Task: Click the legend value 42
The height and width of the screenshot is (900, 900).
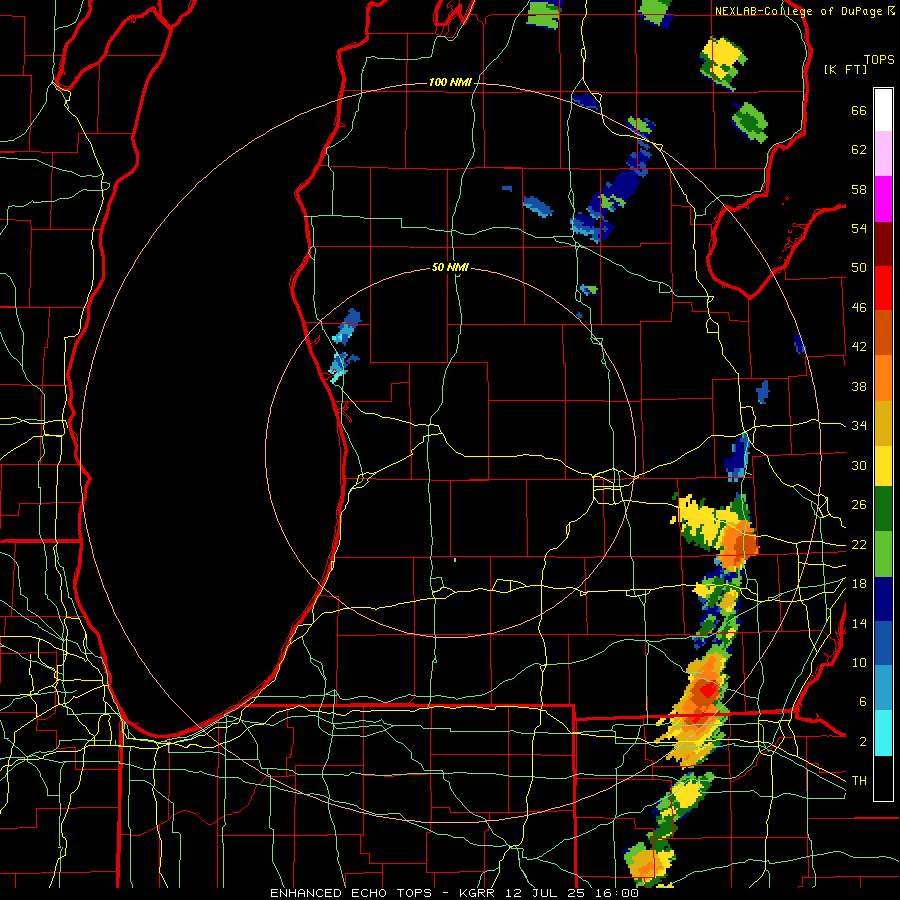Action: [859, 347]
